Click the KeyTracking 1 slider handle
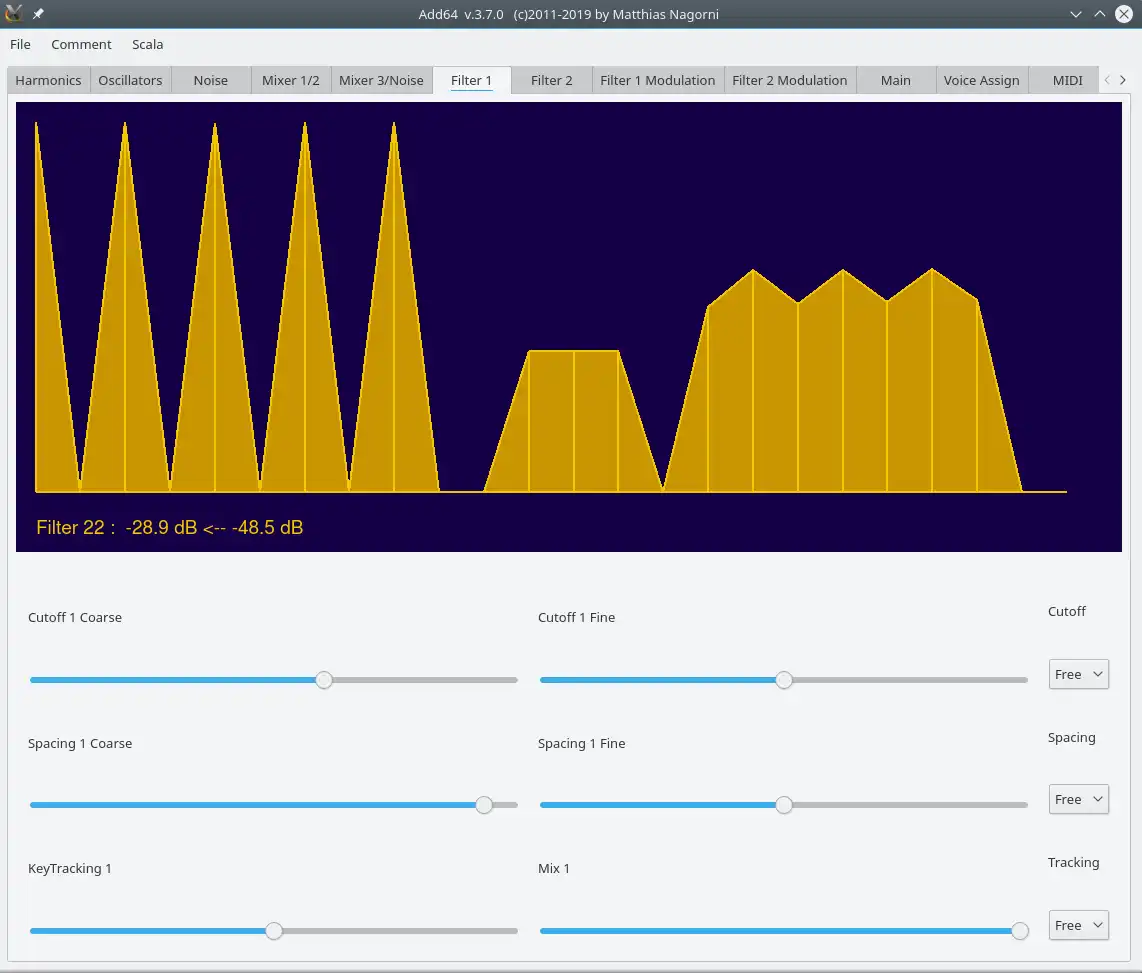The height and width of the screenshot is (973, 1142). click(274, 931)
